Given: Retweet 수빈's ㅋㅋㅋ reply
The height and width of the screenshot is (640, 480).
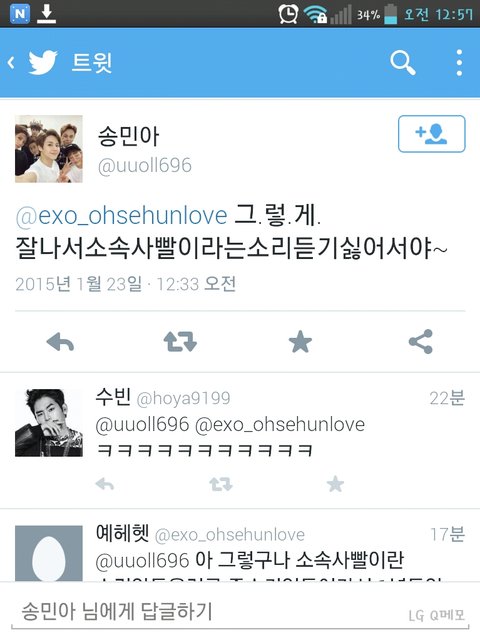Looking at the screenshot, I should coord(220,484).
